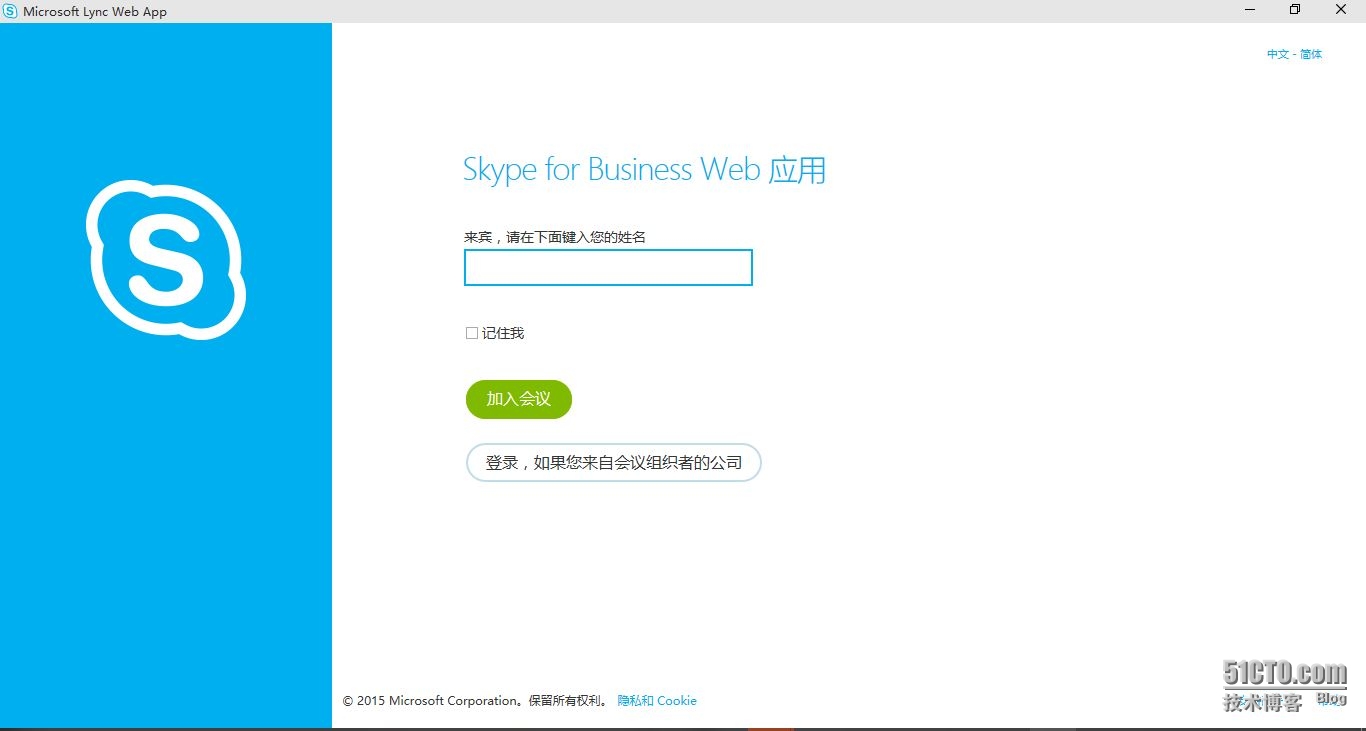Open the 隐私和 Cookie link
Image resolution: width=1366 pixels, height=731 pixels.
coord(657,701)
